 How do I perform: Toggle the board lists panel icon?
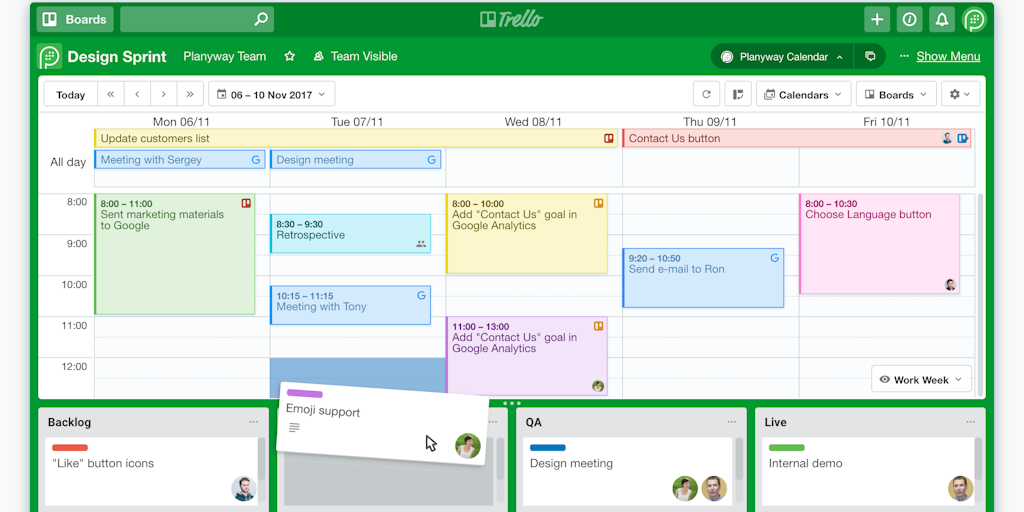[738, 95]
